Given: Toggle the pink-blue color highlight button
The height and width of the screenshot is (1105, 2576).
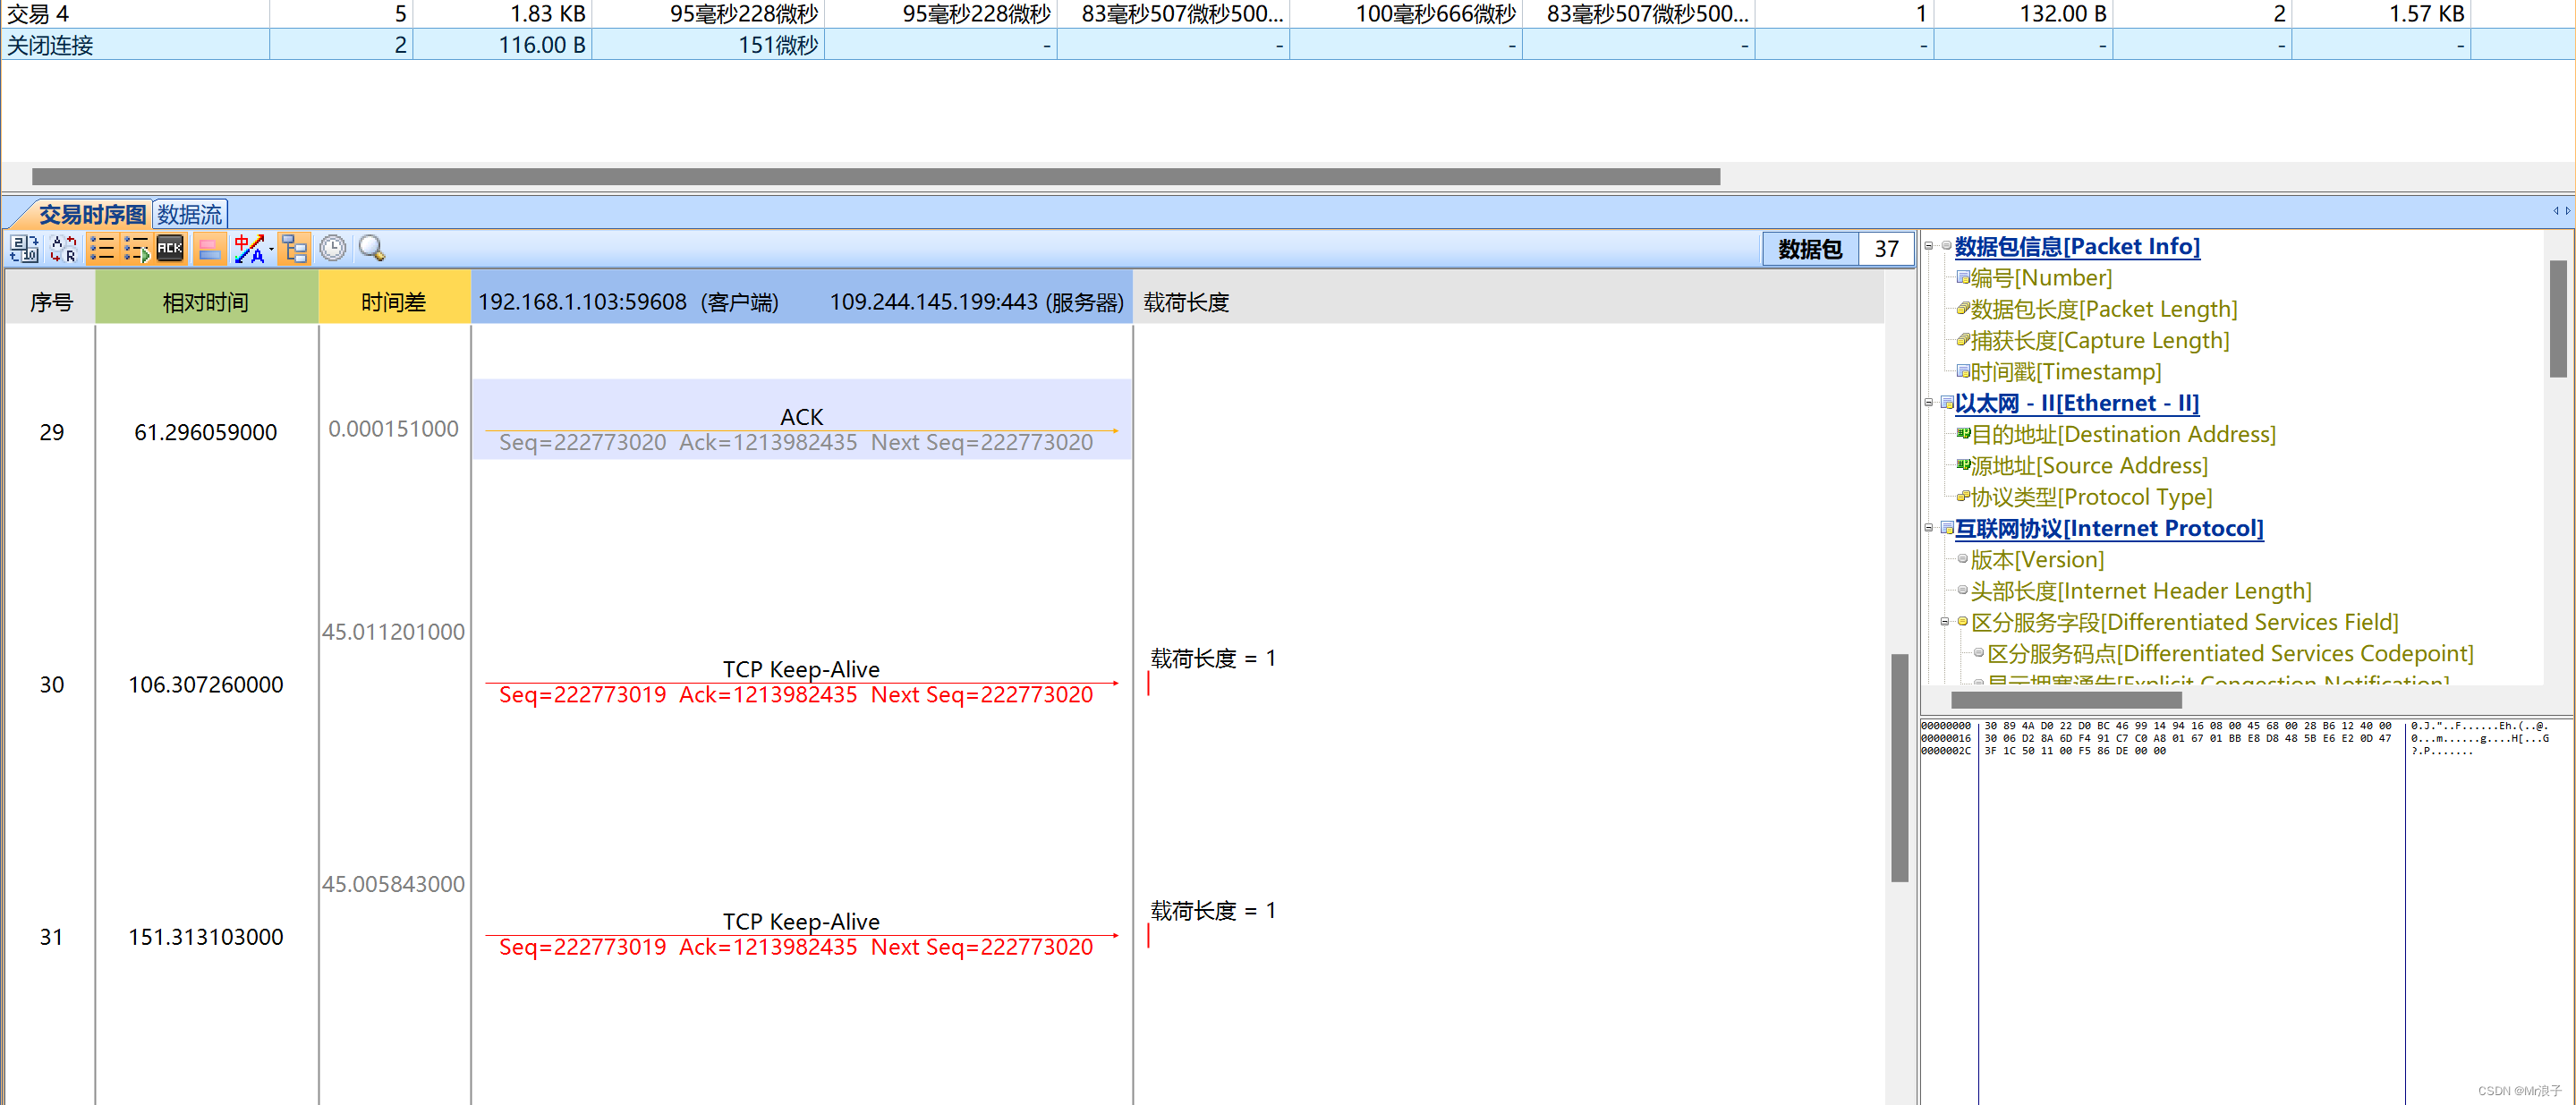Looking at the screenshot, I should tap(209, 248).
